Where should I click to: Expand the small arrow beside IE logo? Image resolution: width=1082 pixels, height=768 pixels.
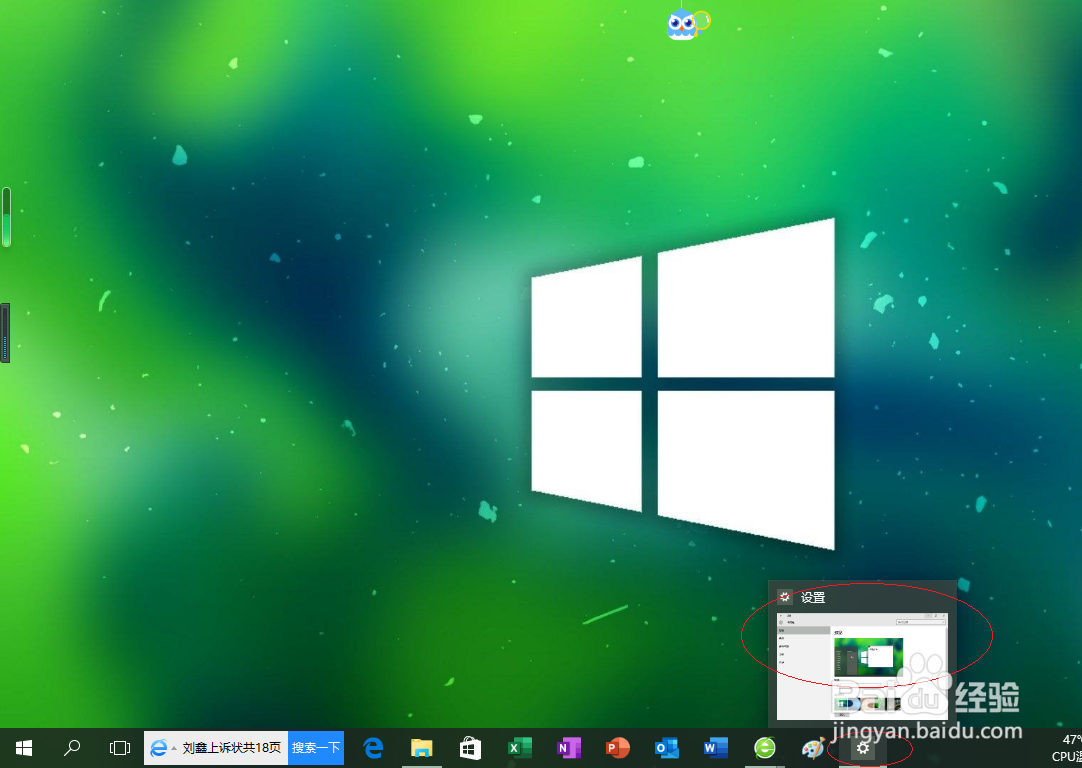174,749
